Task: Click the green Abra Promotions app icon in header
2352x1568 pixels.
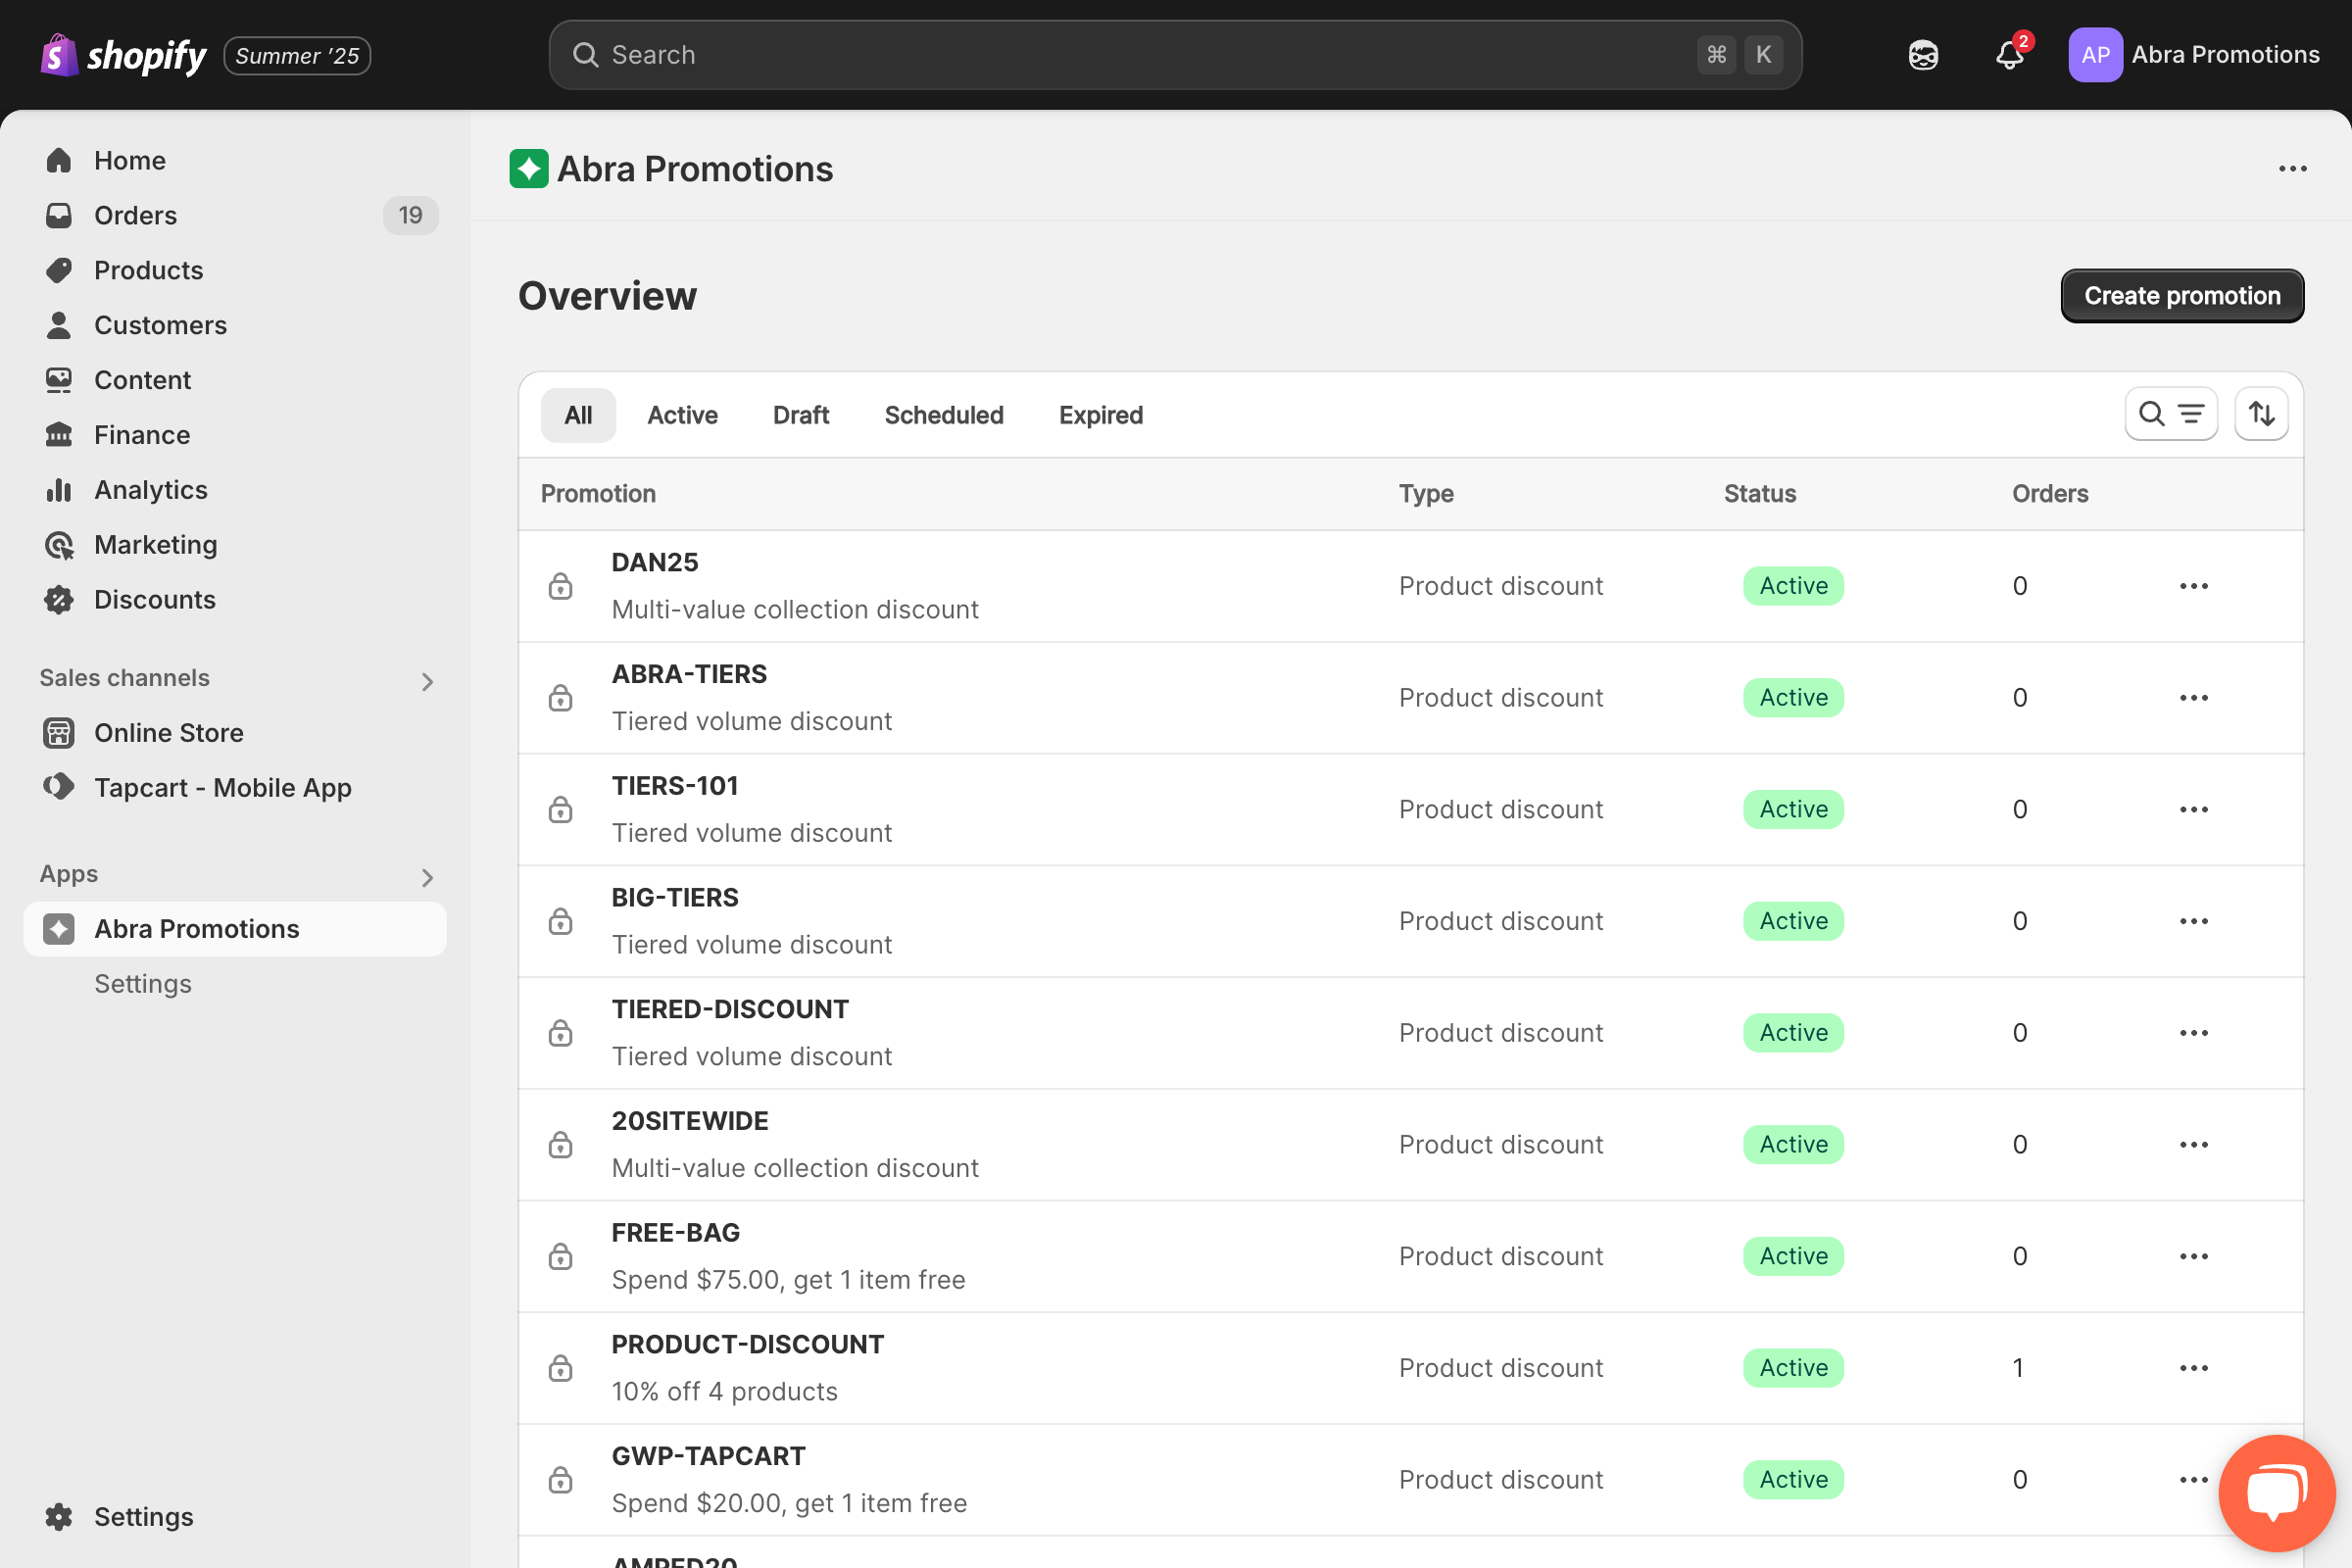Action: pyautogui.click(x=529, y=169)
